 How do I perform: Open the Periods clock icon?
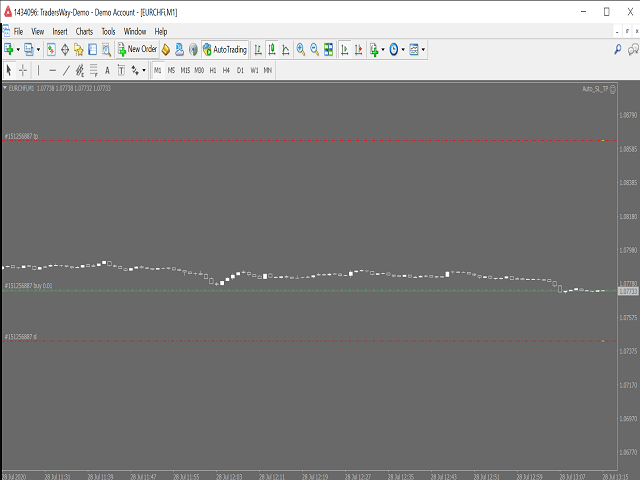(393, 49)
